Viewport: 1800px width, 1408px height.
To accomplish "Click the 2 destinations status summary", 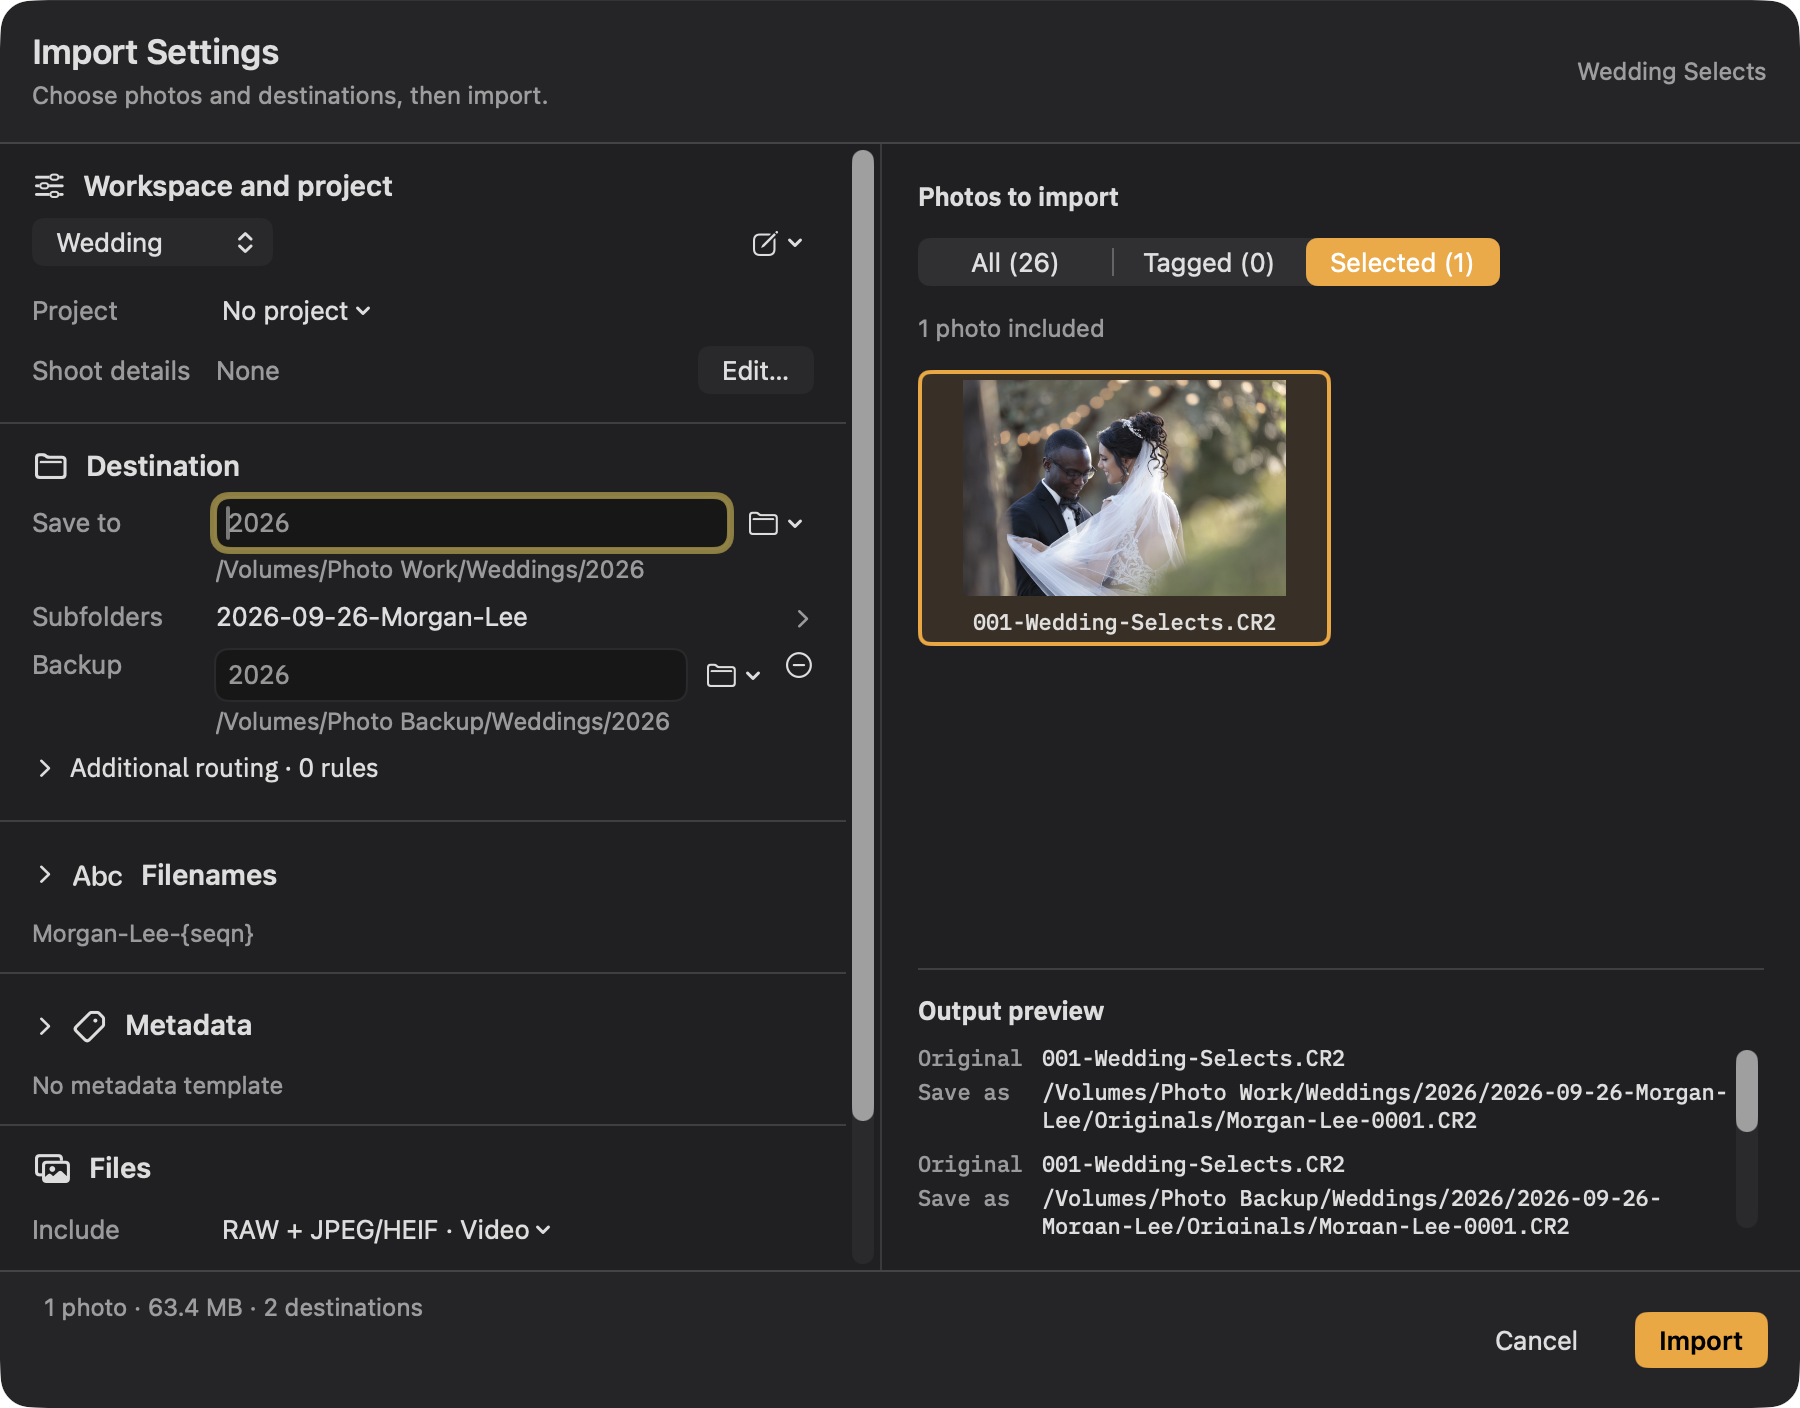I will point(343,1308).
